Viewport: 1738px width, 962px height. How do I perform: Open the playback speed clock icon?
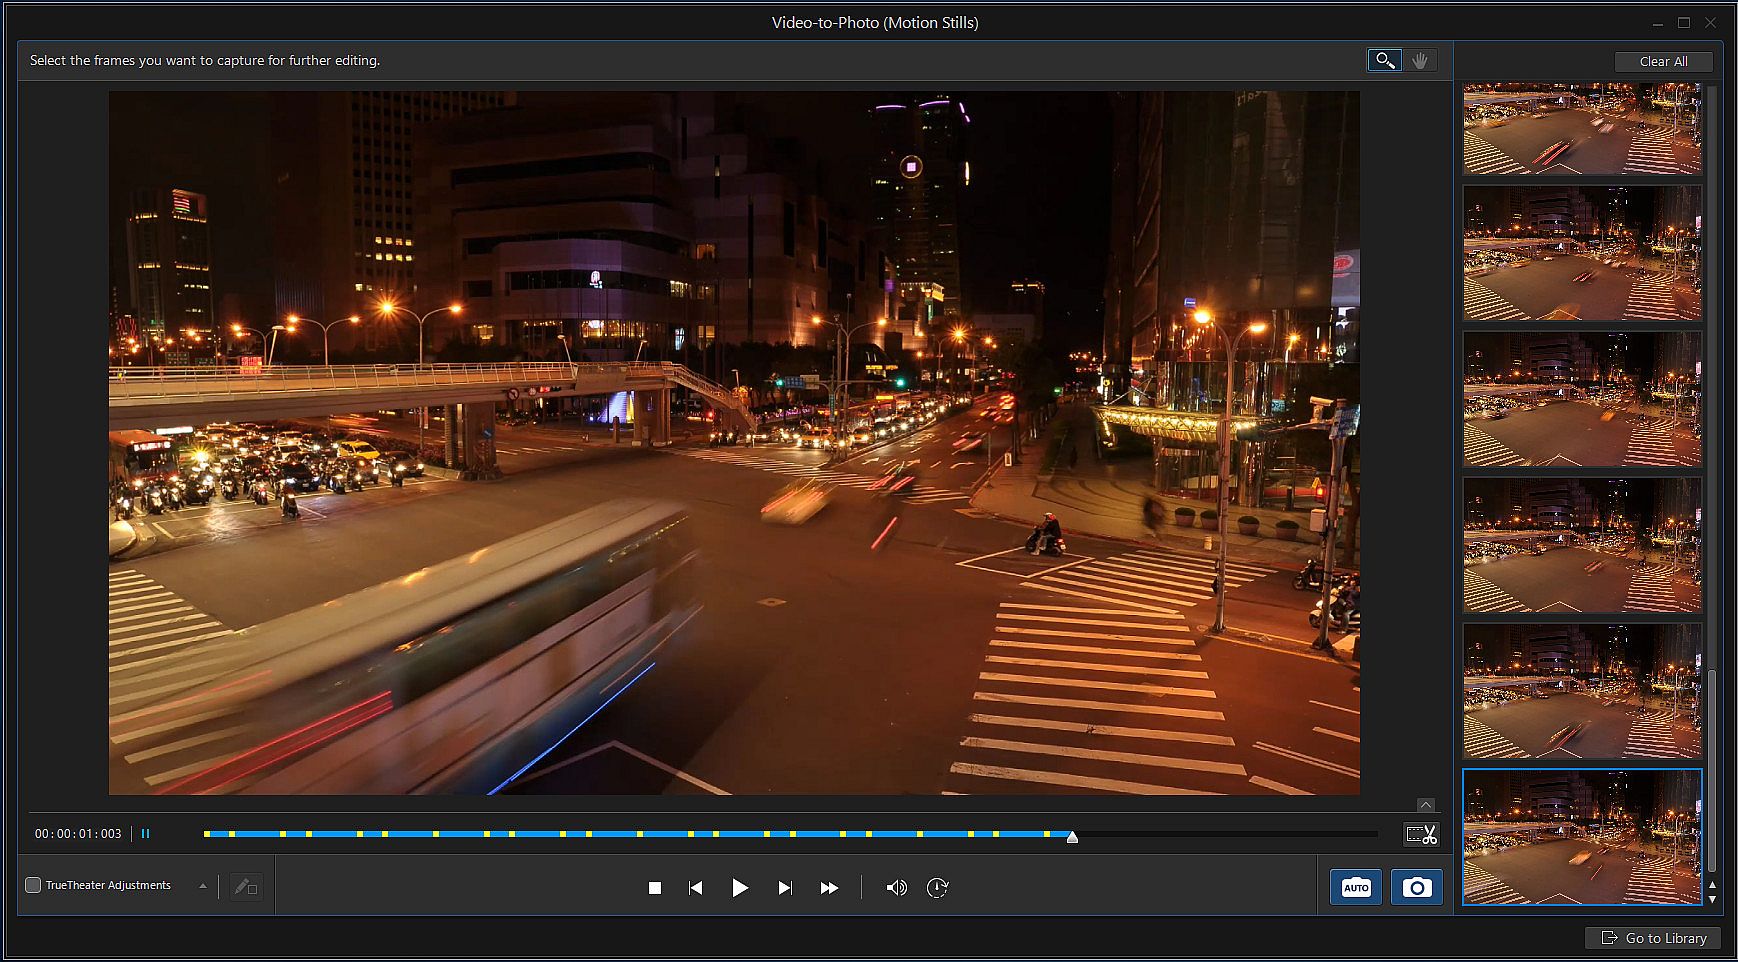tap(937, 888)
